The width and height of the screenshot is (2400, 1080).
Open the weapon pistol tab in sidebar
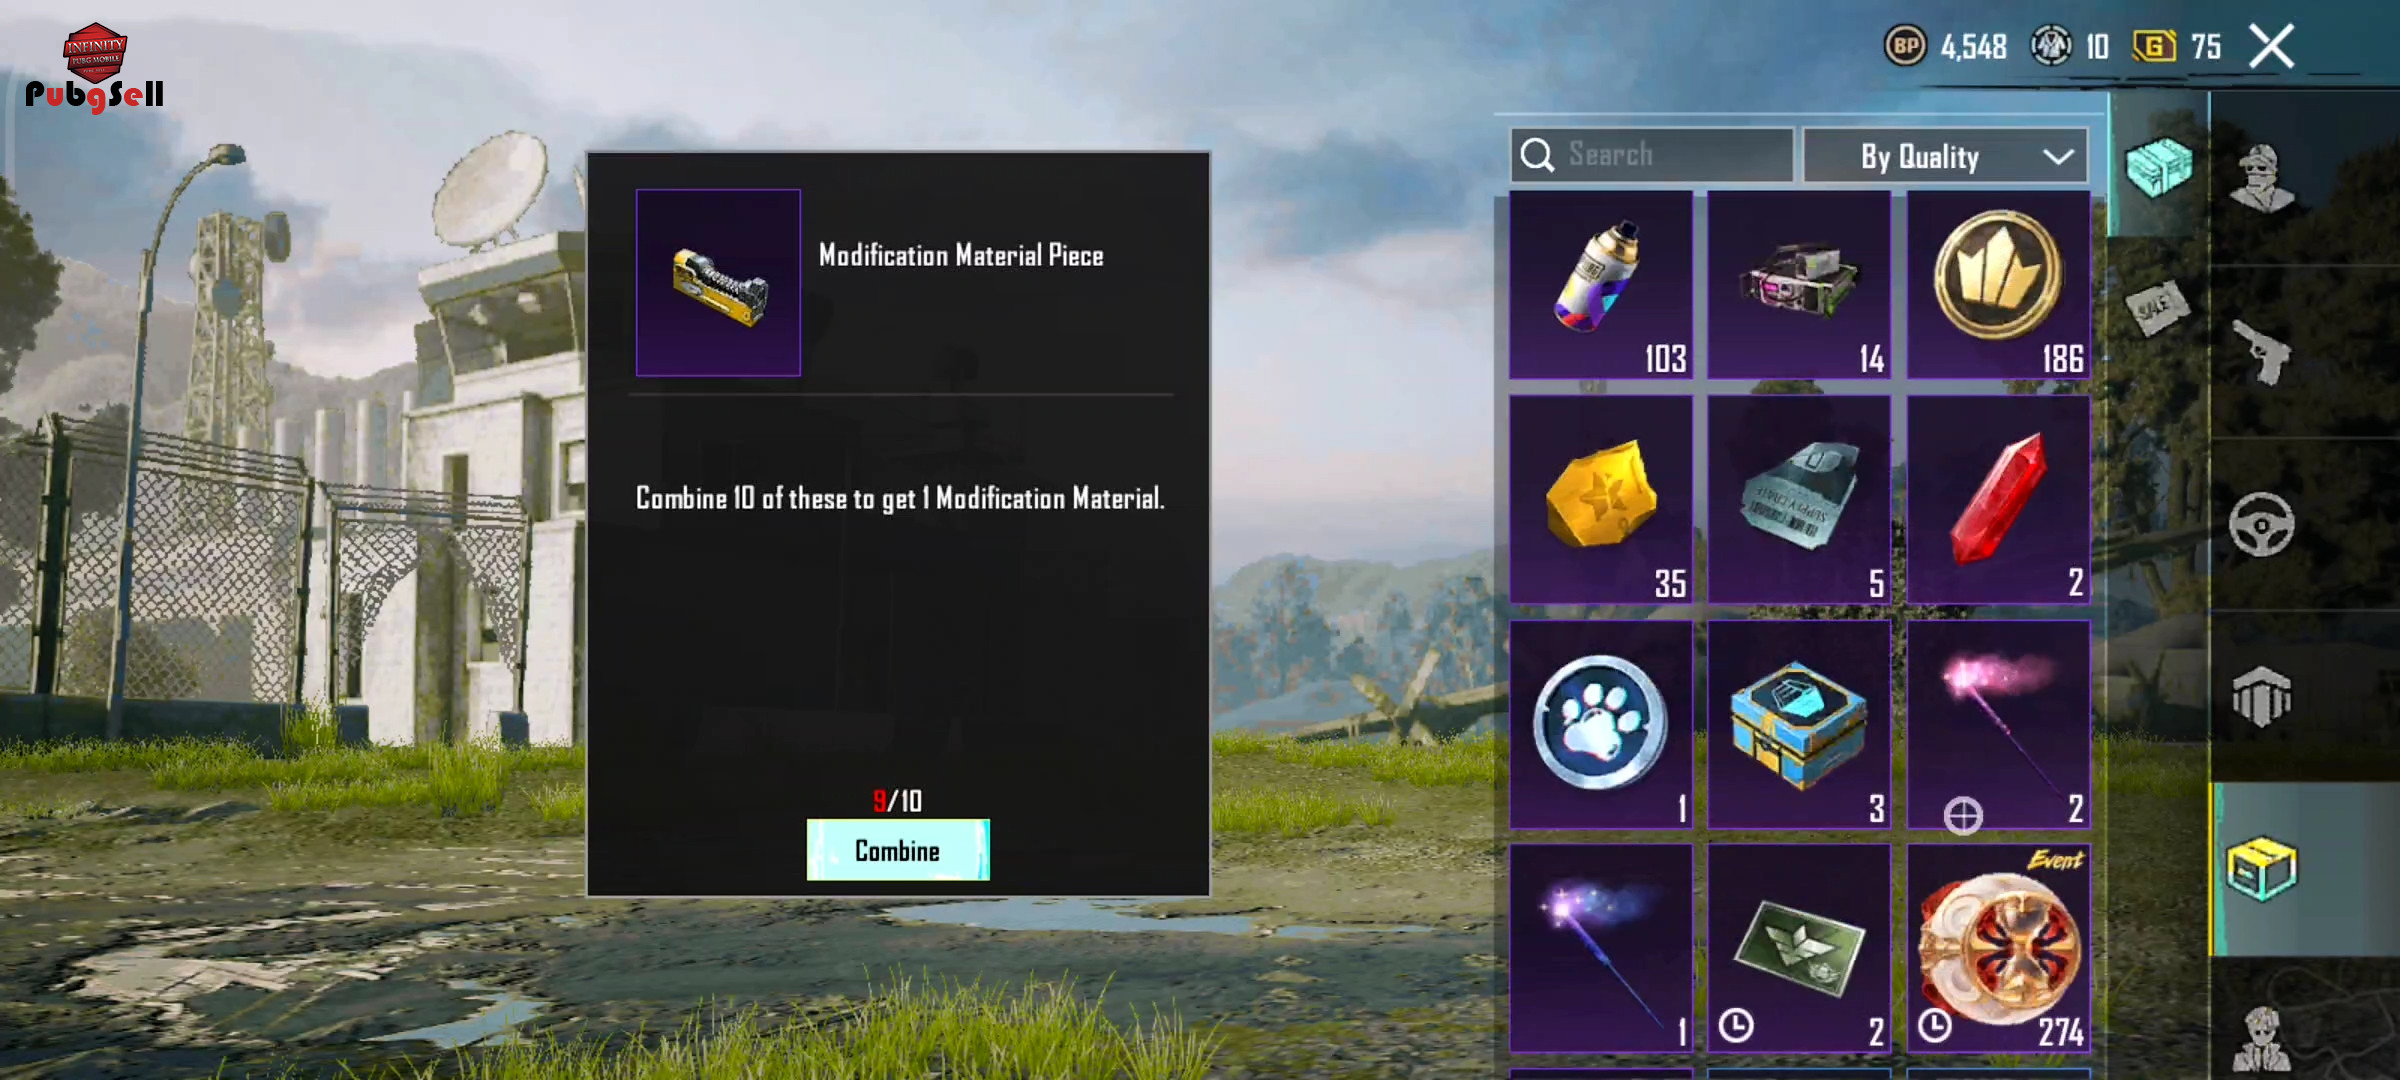point(2262,352)
